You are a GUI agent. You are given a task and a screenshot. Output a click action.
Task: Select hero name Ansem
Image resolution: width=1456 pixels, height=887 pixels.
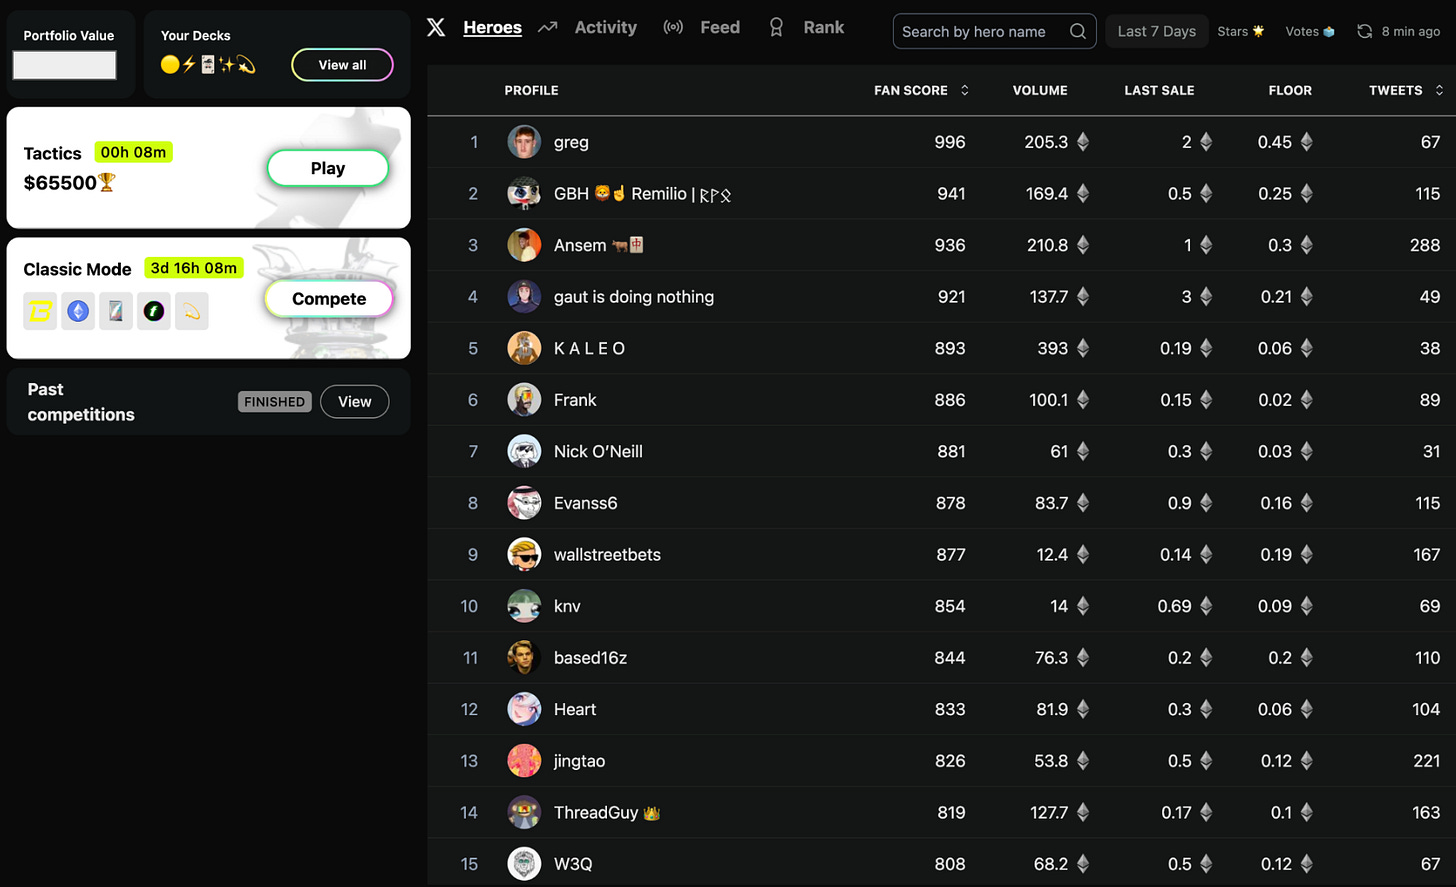(580, 245)
